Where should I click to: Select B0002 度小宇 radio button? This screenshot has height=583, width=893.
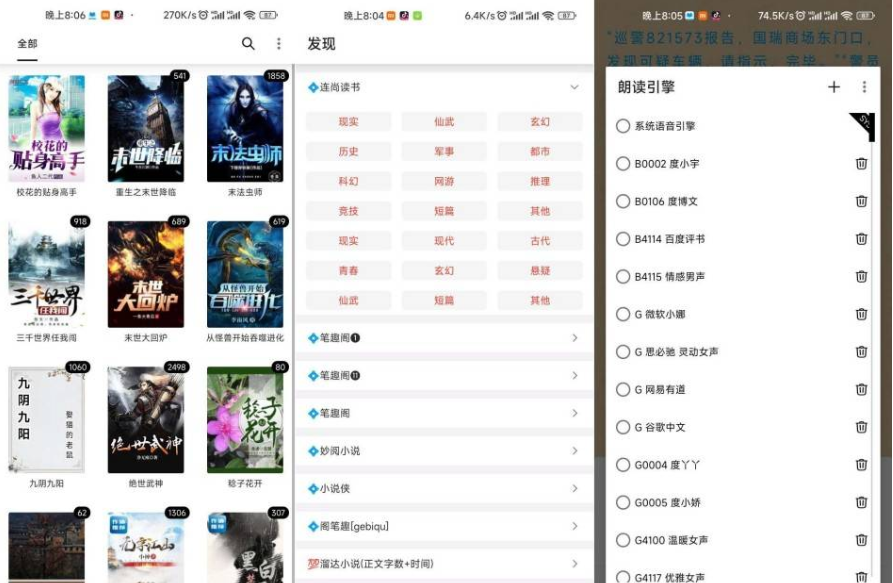(x=622, y=163)
